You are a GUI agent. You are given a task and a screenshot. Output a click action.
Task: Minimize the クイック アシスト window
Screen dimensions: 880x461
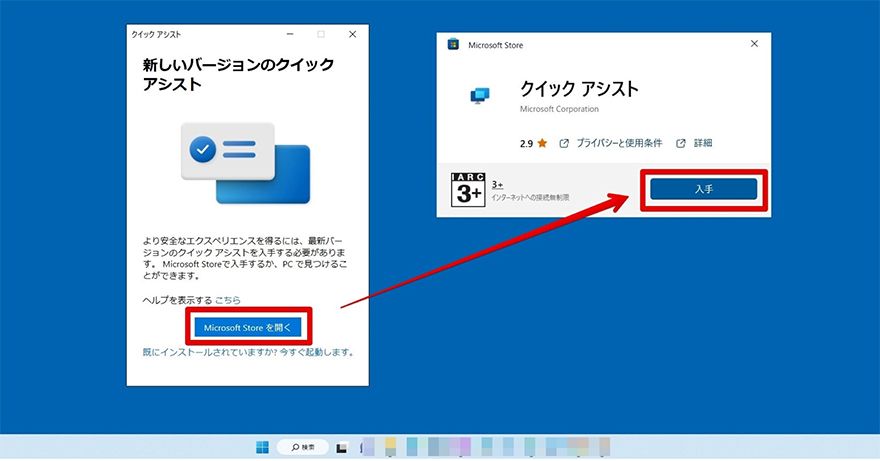(x=290, y=34)
